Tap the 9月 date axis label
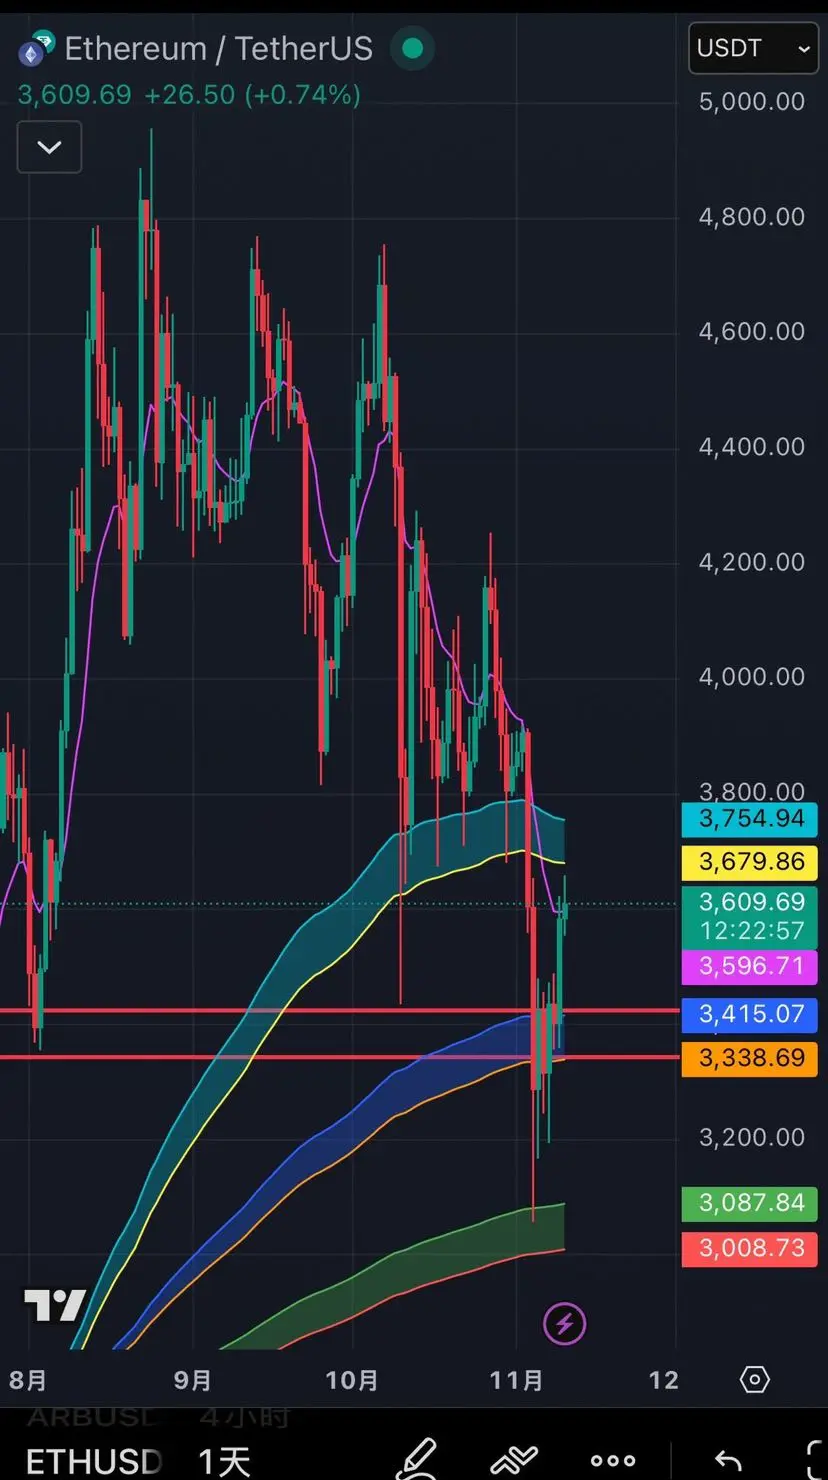The height and width of the screenshot is (1480, 828). point(192,1381)
